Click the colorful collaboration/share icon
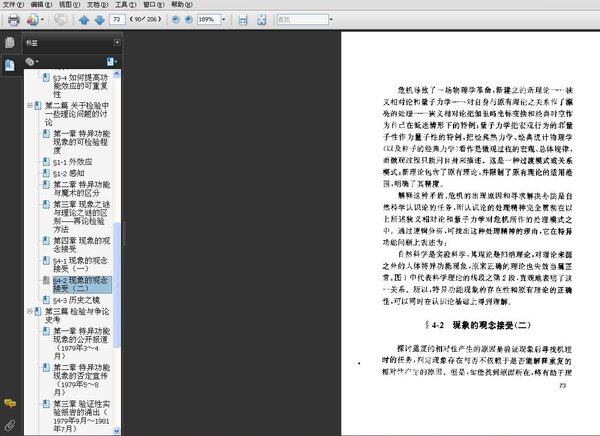Image resolution: width=600 pixels, height=436 pixels. click(x=33, y=20)
